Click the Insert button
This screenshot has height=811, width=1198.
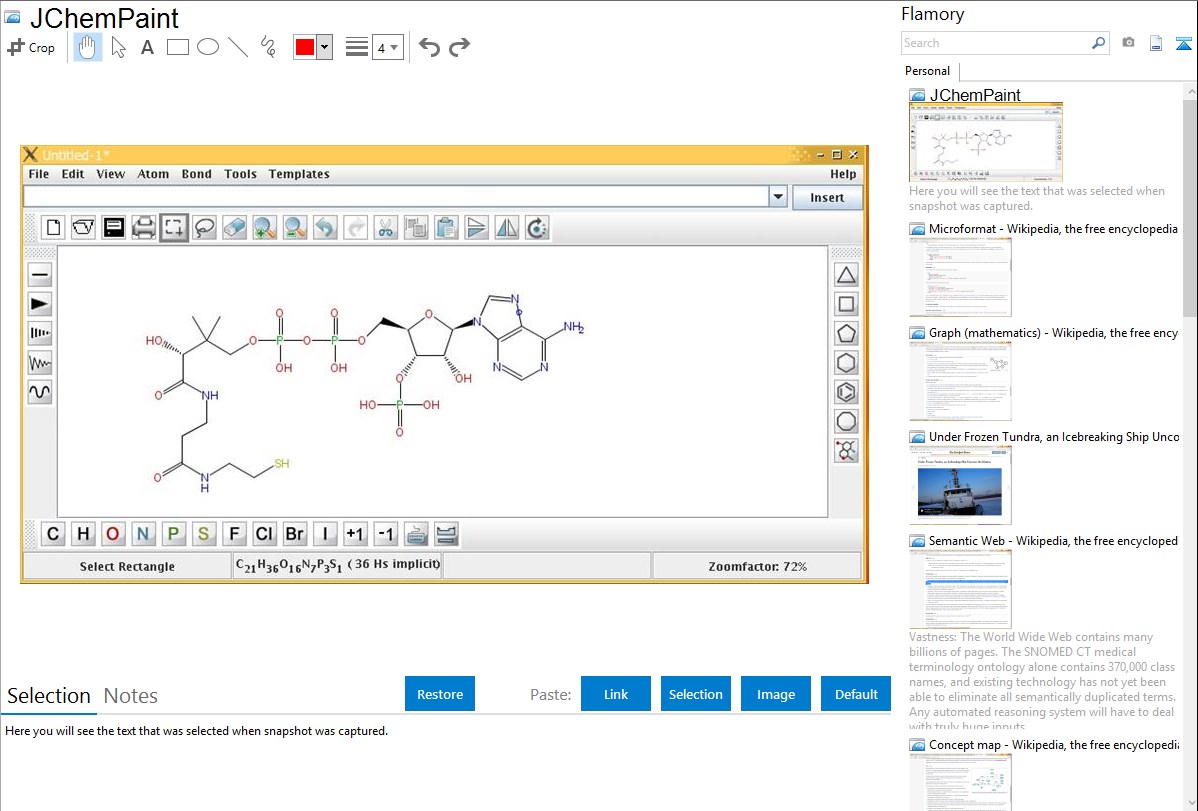(827, 197)
